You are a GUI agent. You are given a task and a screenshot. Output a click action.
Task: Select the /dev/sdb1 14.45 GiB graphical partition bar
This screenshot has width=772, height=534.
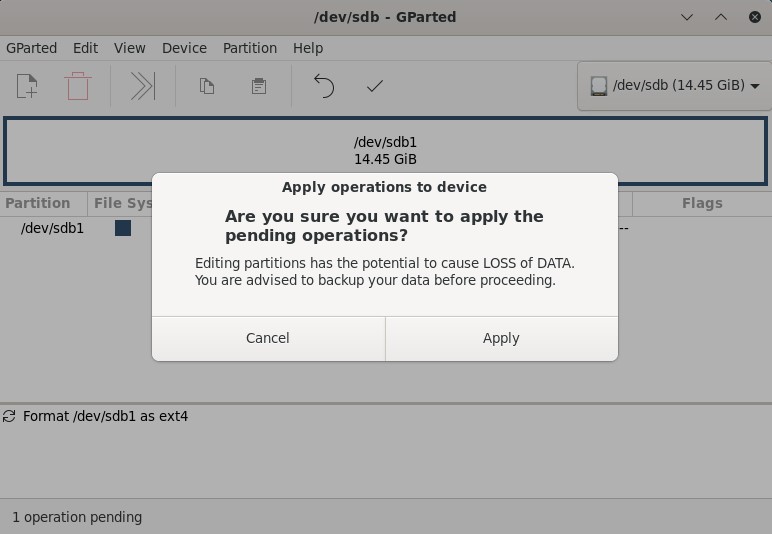click(x=386, y=151)
